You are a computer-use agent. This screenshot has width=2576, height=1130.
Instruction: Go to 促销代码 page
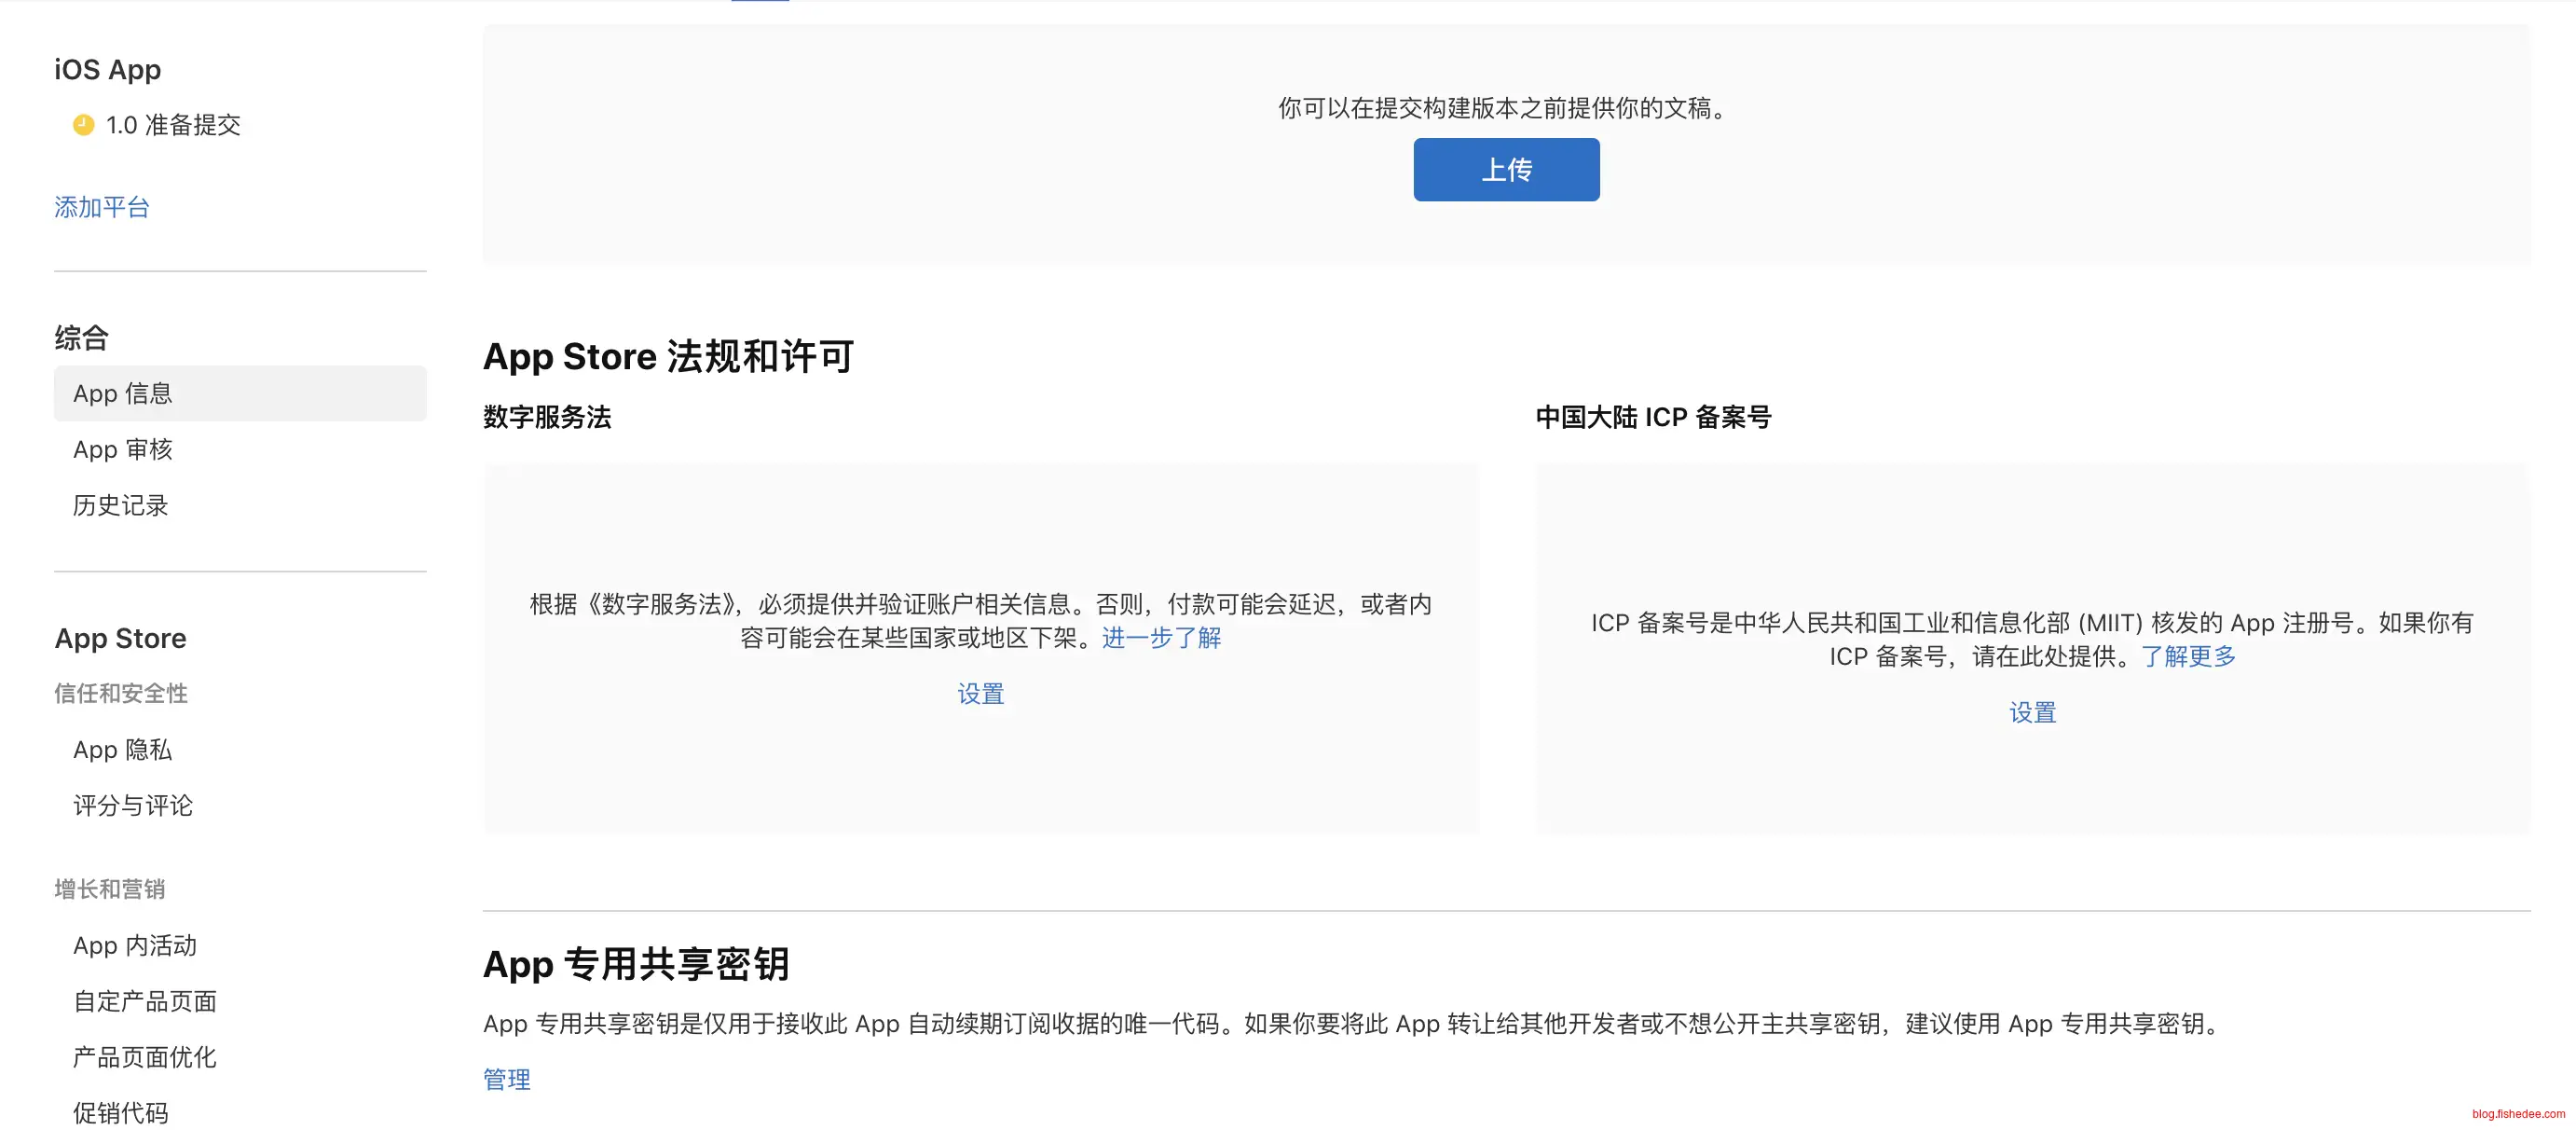(x=120, y=1113)
